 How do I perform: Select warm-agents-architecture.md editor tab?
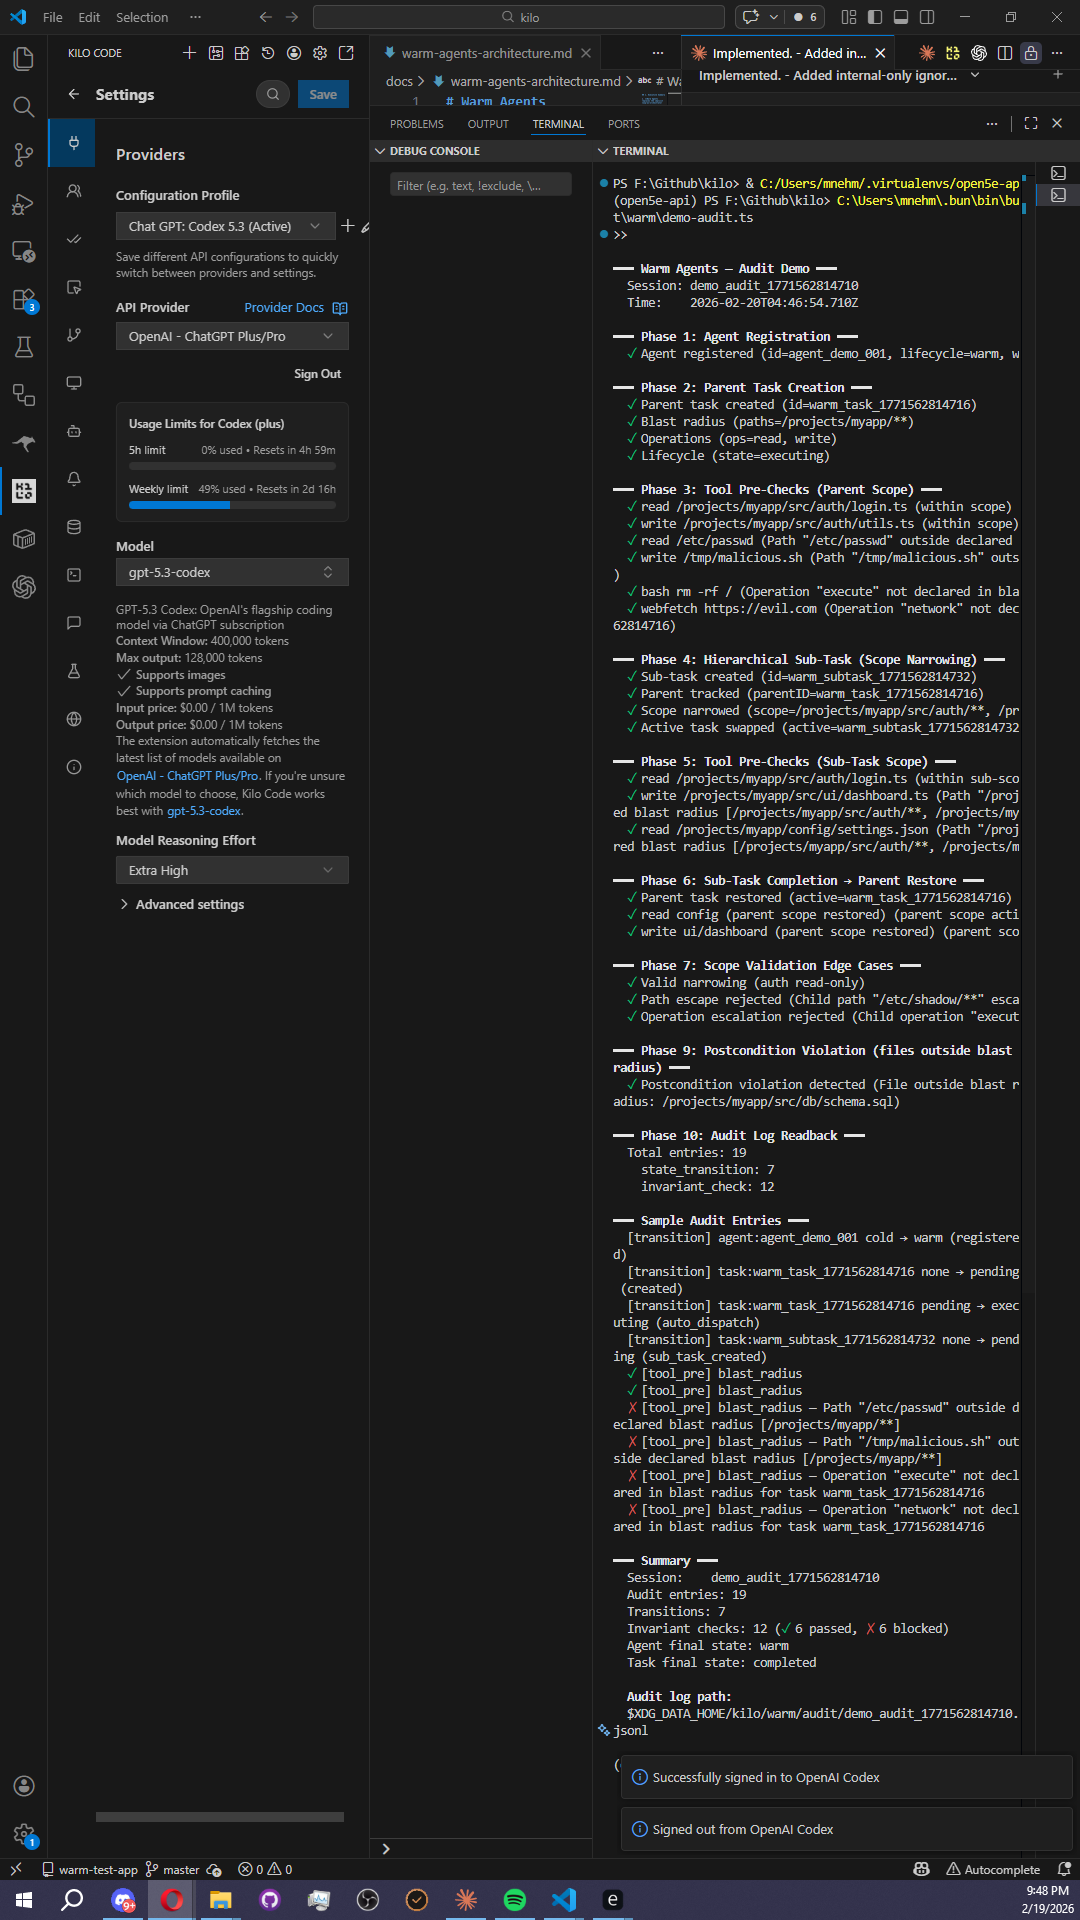pyautogui.click(x=487, y=53)
